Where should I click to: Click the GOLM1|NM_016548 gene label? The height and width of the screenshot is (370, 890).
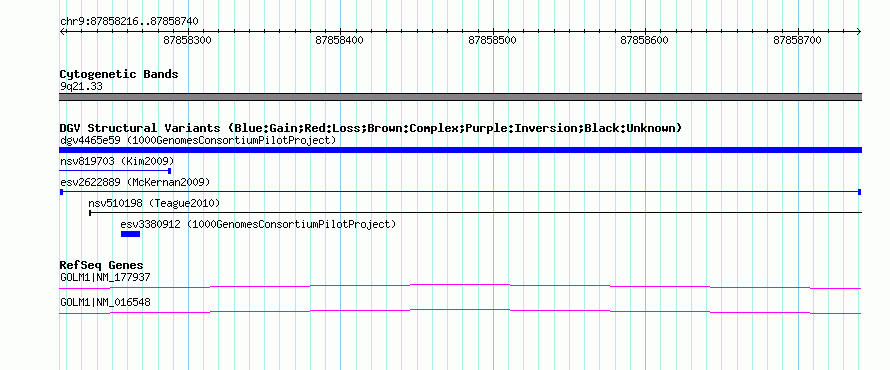point(105,302)
